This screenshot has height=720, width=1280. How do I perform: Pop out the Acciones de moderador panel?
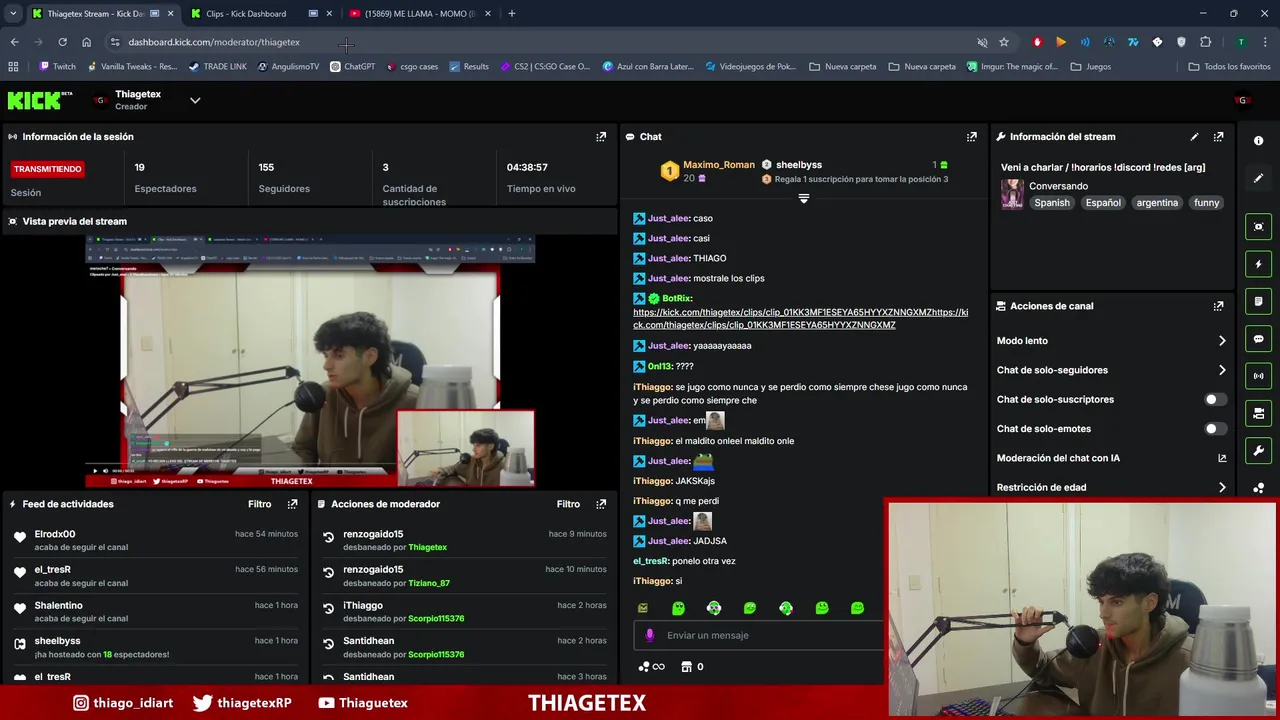(601, 504)
